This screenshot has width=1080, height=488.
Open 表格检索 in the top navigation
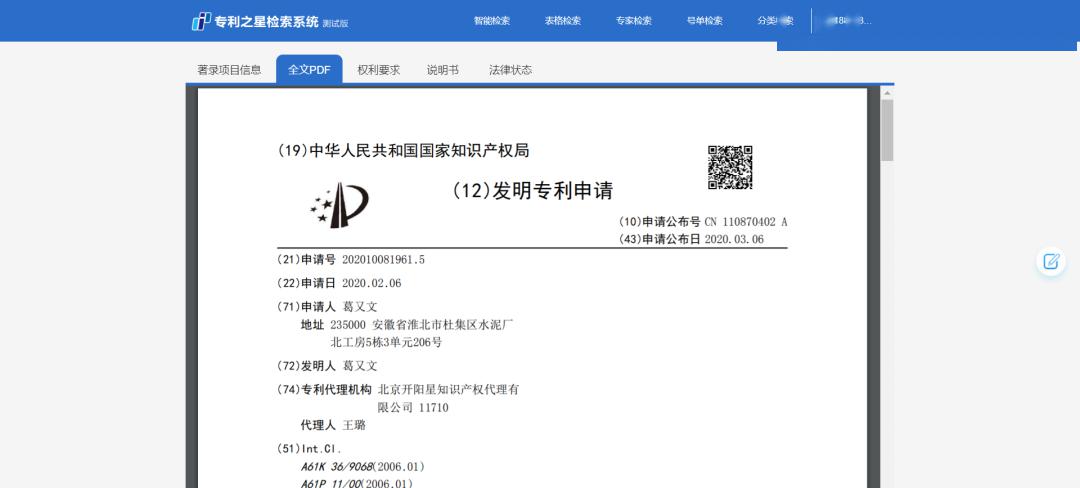[563, 21]
